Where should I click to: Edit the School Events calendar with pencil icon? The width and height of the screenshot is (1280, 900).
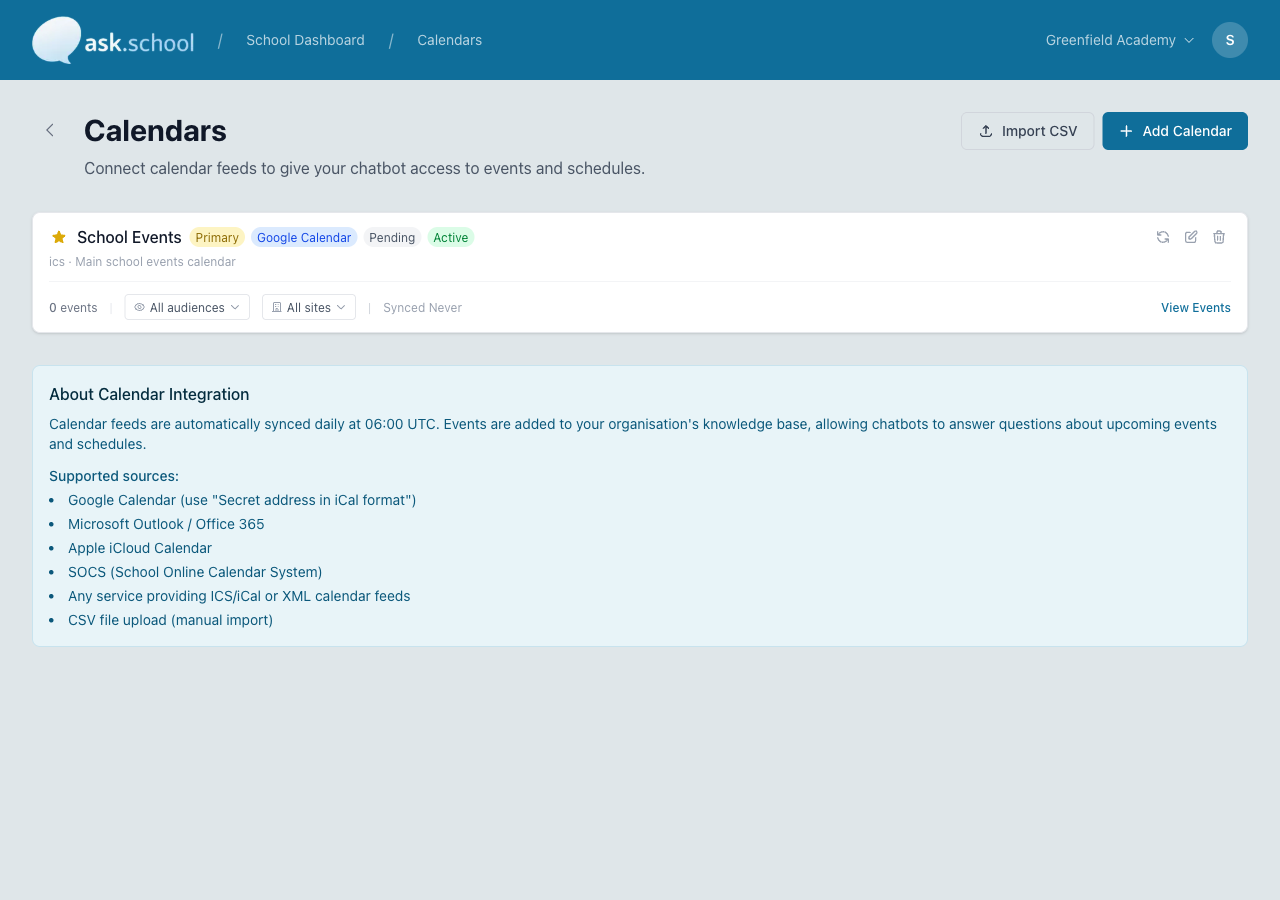(x=1191, y=237)
